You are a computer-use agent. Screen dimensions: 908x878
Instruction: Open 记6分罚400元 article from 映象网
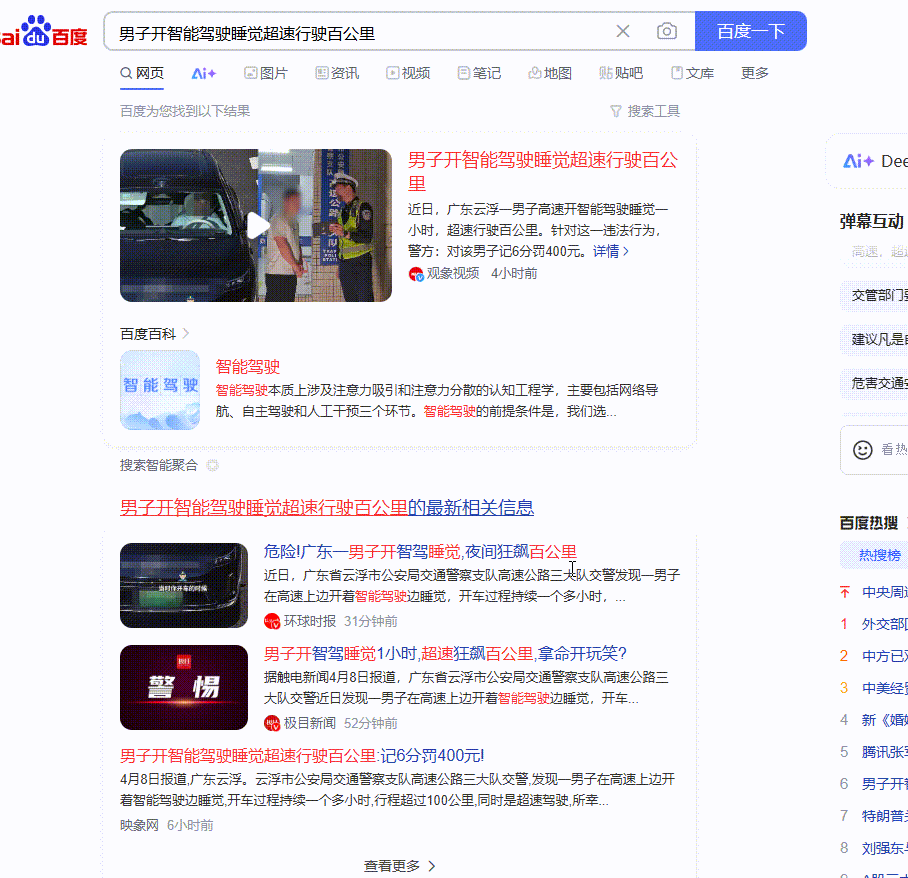pos(302,755)
